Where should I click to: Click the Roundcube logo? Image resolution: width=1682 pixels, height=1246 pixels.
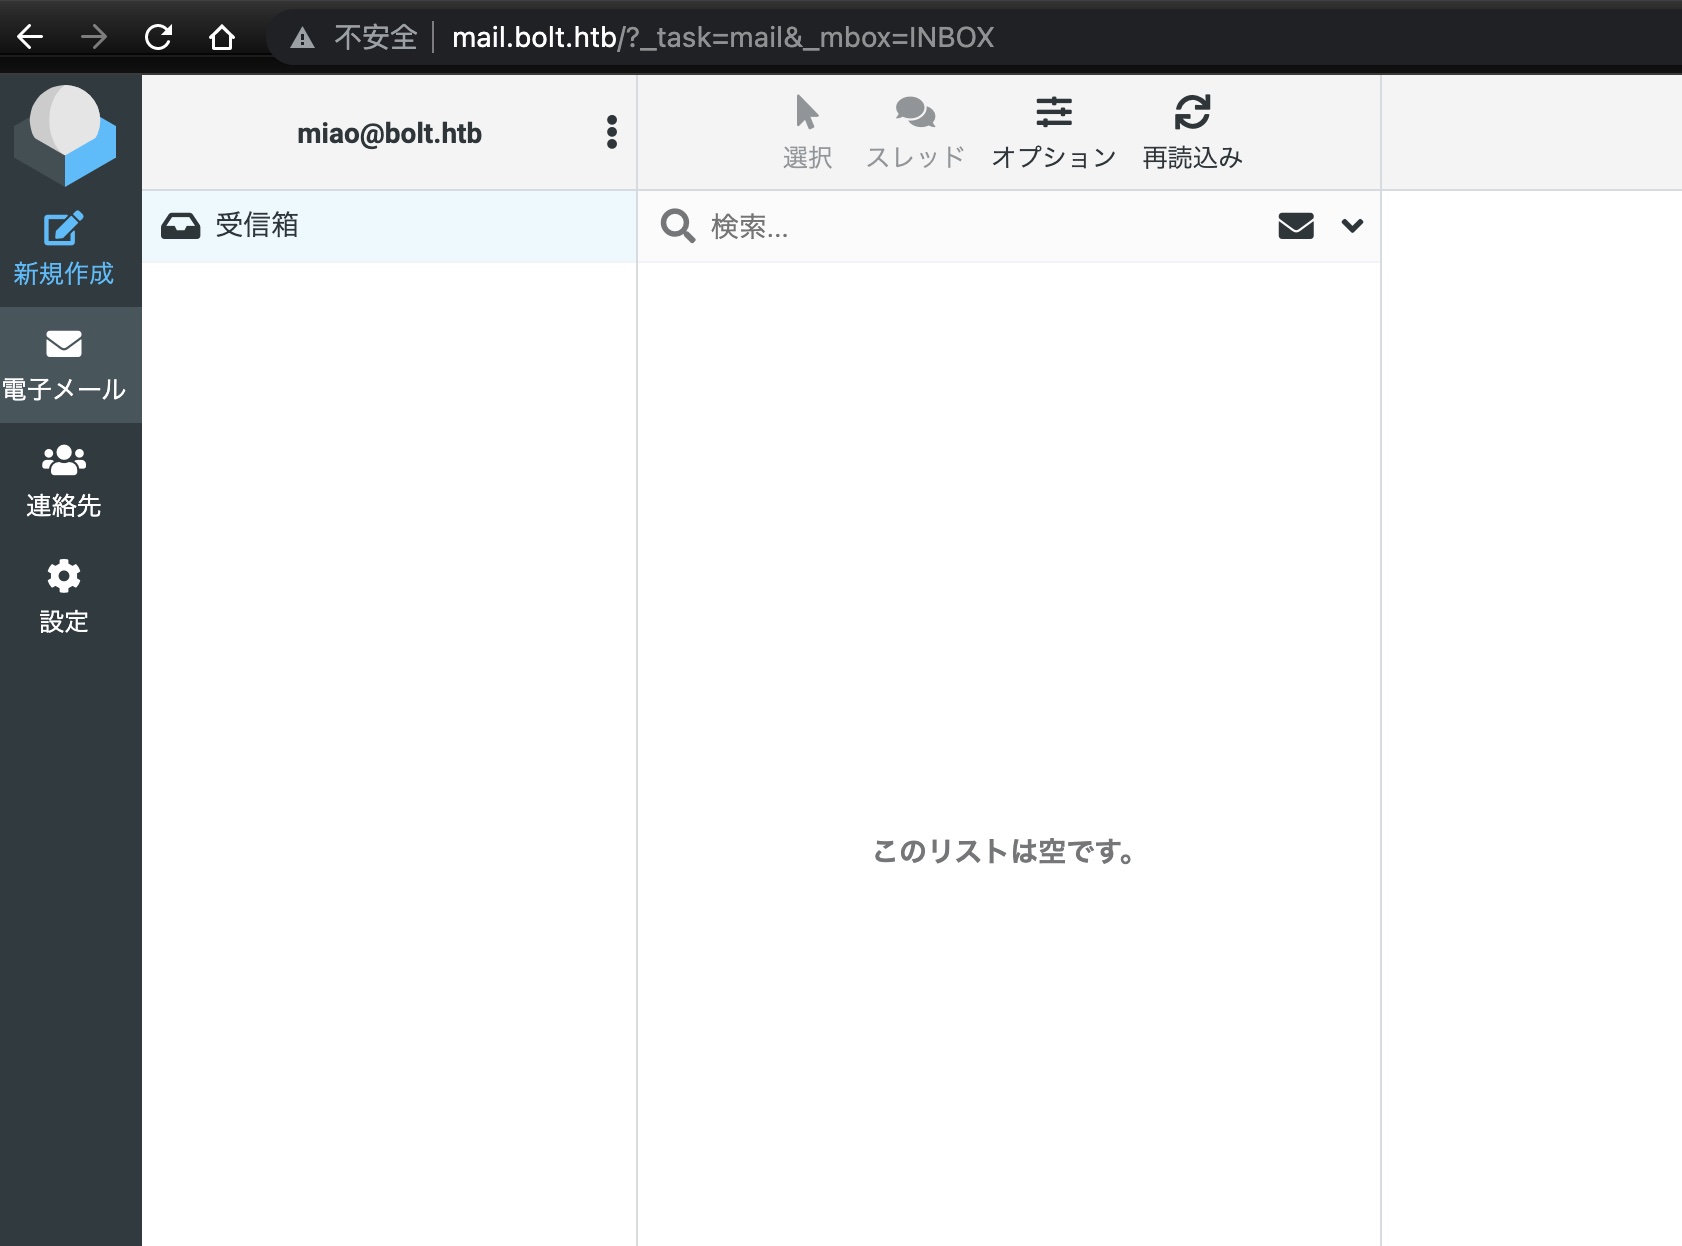[x=65, y=135]
